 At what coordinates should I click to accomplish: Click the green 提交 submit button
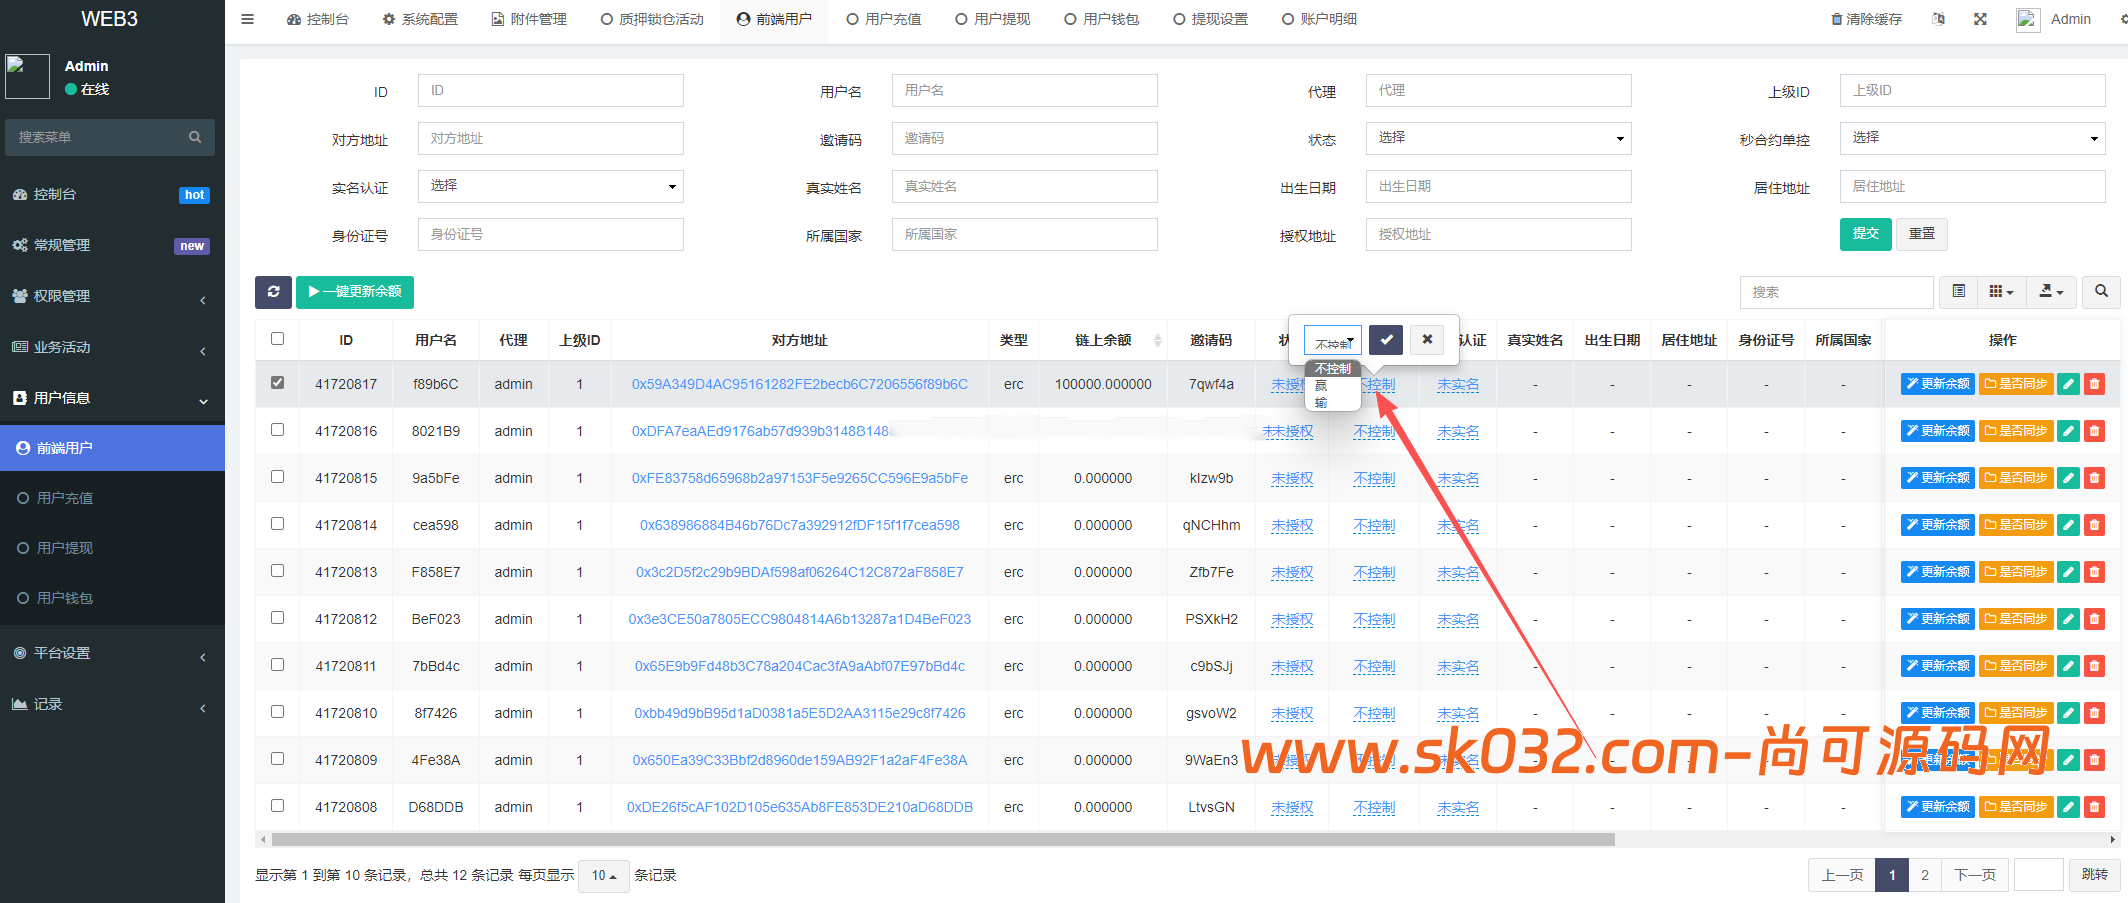tap(1865, 234)
